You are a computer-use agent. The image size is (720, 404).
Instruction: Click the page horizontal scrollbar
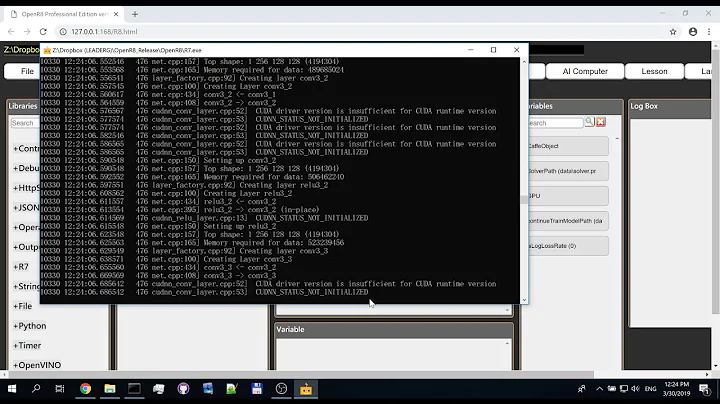[x=301, y=375]
